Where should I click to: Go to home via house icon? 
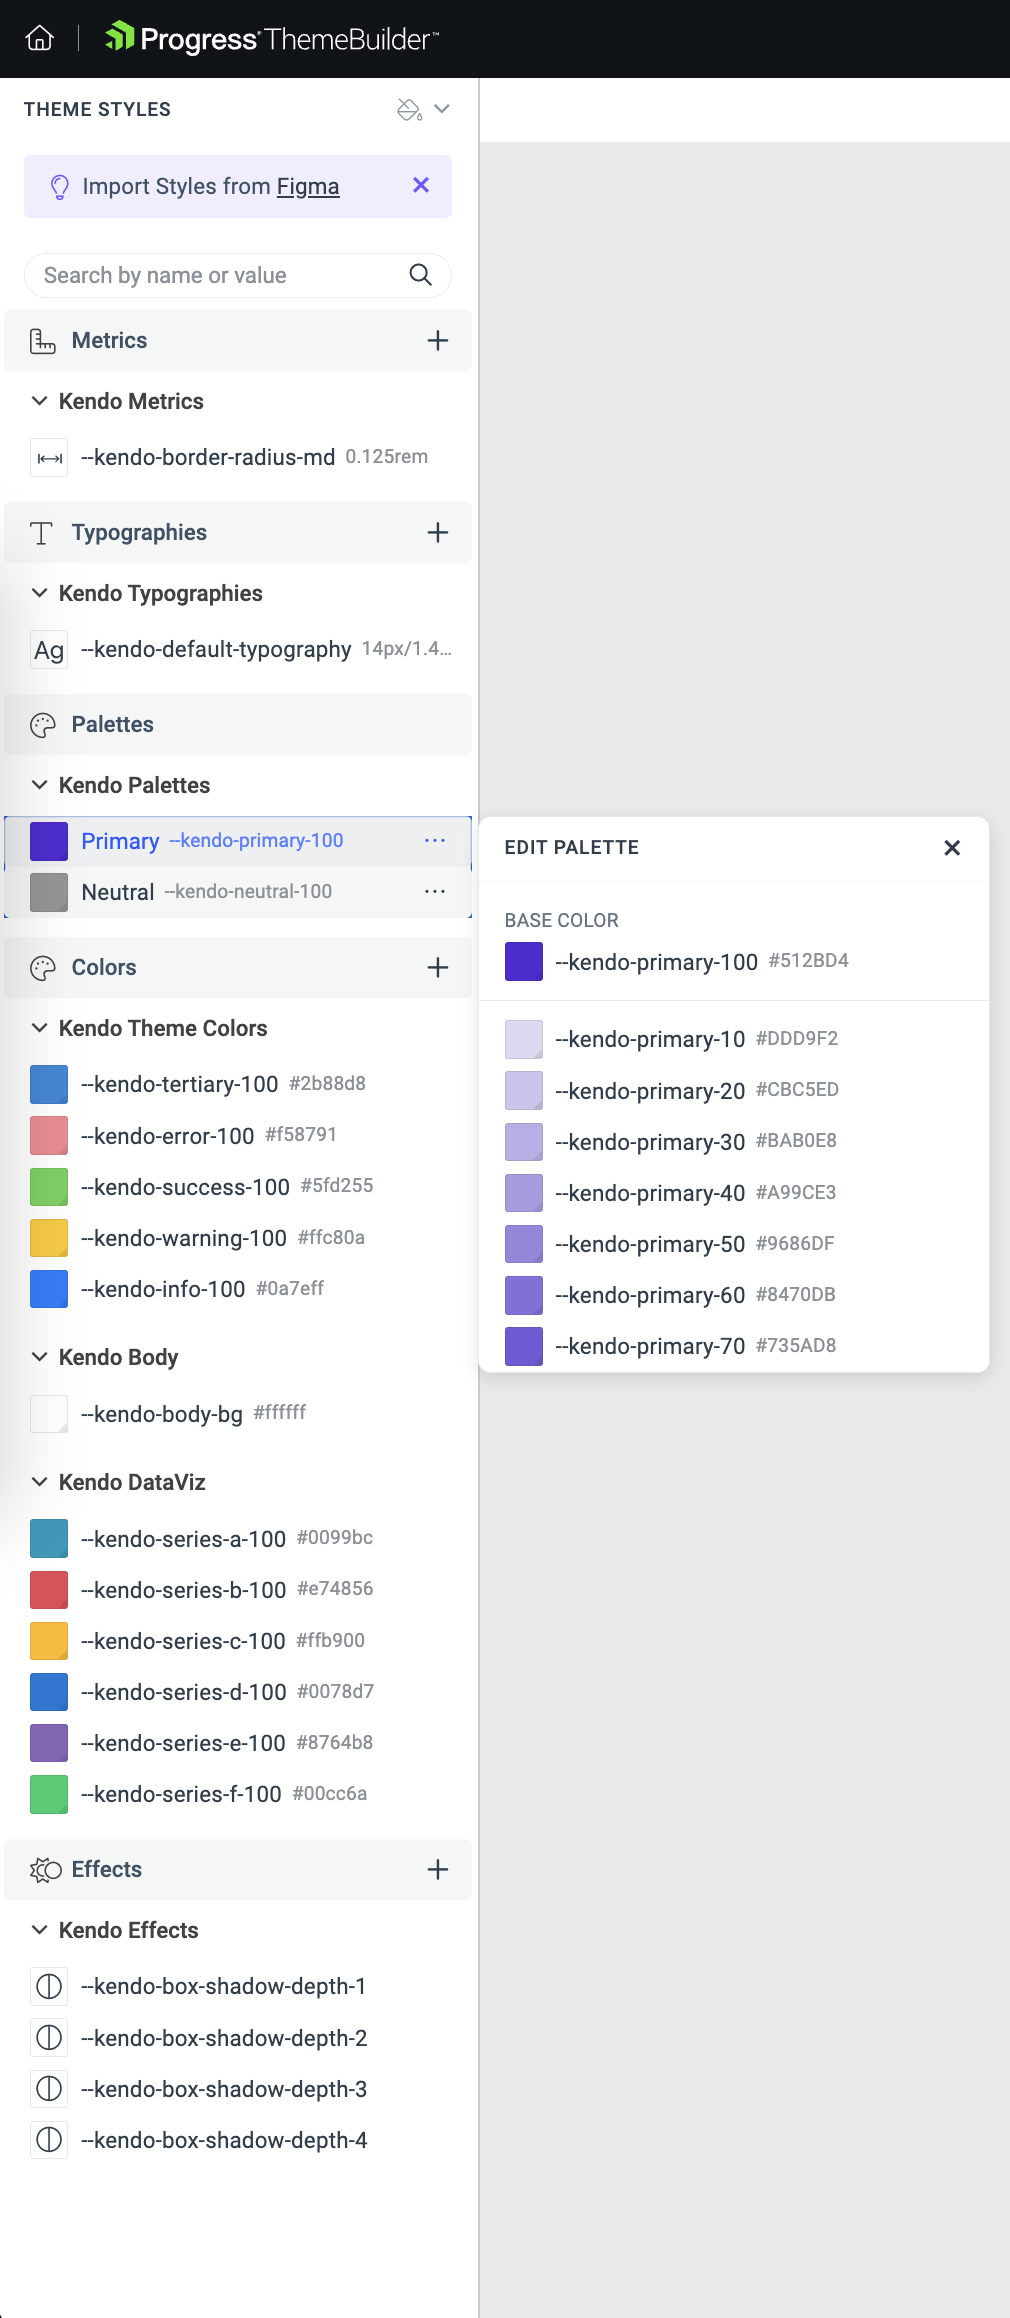click(40, 38)
